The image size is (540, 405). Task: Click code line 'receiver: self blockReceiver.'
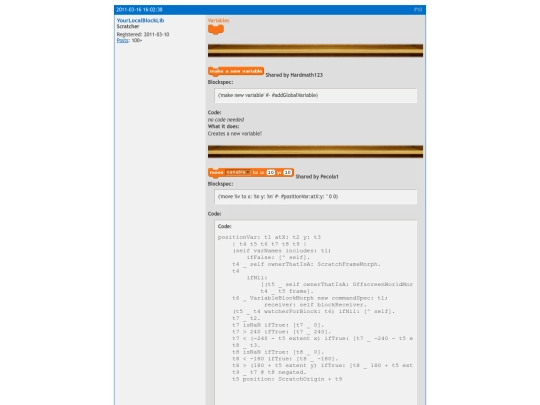[315, 305]
